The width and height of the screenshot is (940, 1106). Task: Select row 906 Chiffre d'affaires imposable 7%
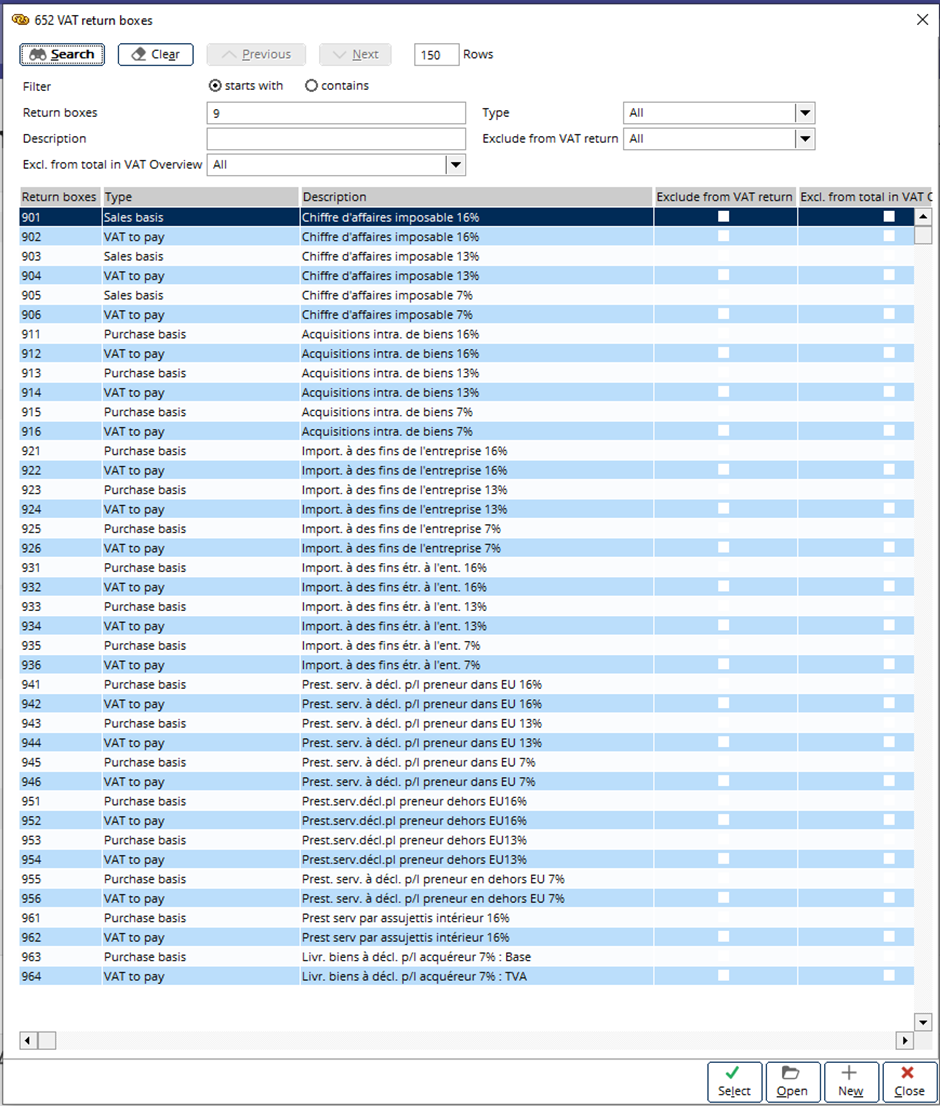pyautogui.click(x=467, y=315)
